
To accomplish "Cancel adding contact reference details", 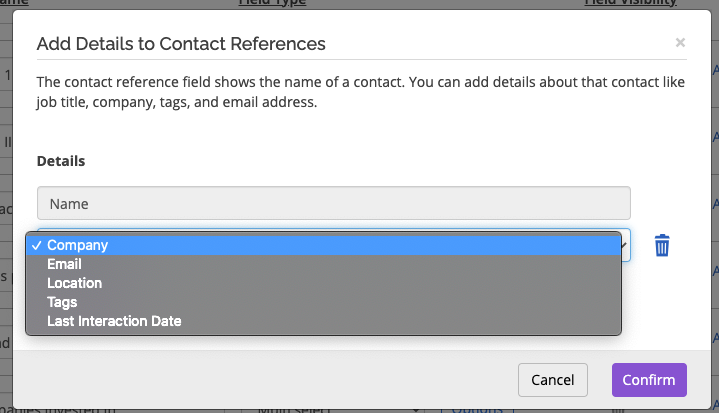I will [x=553, y=380].
